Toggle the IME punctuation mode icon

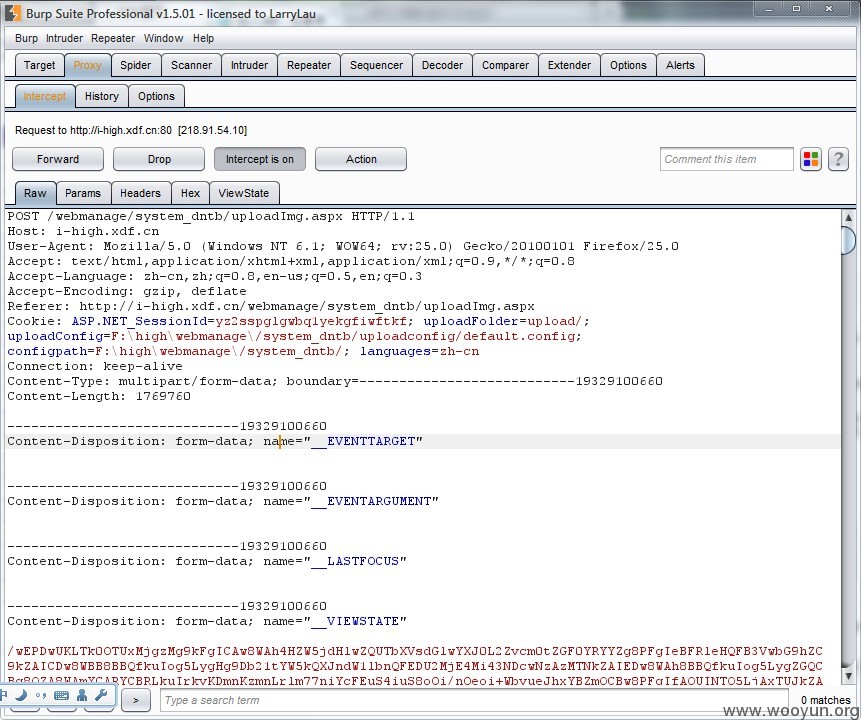pyautogui.click(x=41, y=695)
